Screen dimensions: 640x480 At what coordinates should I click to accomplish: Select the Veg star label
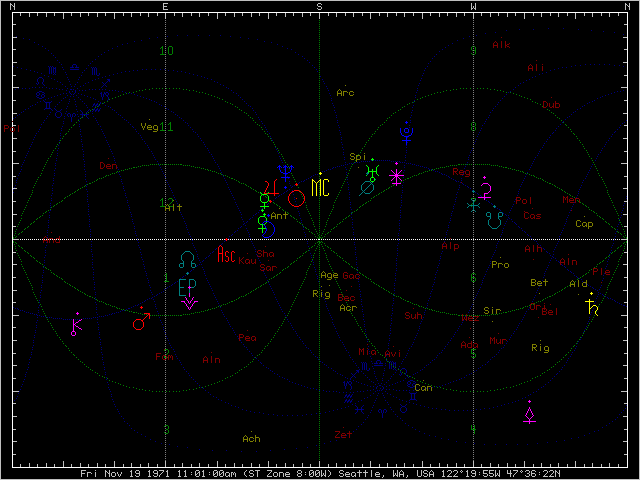coord(150,127)
